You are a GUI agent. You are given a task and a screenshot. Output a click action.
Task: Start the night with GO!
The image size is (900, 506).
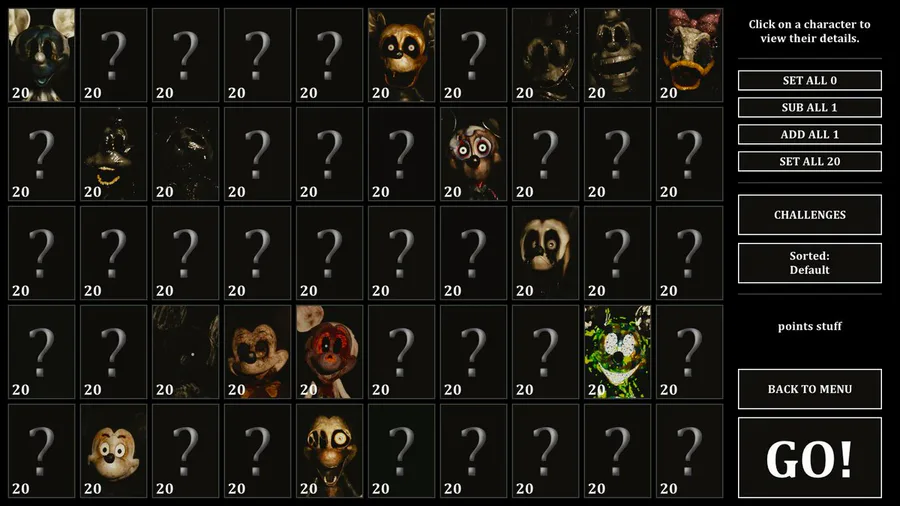[809, 458]
